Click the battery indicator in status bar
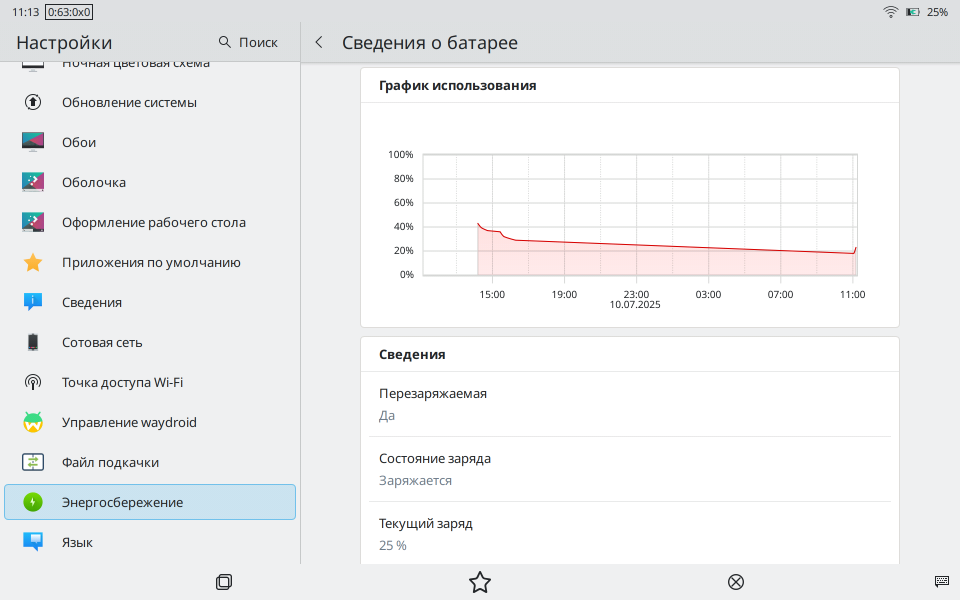960x600 pixels. [912, 12]
